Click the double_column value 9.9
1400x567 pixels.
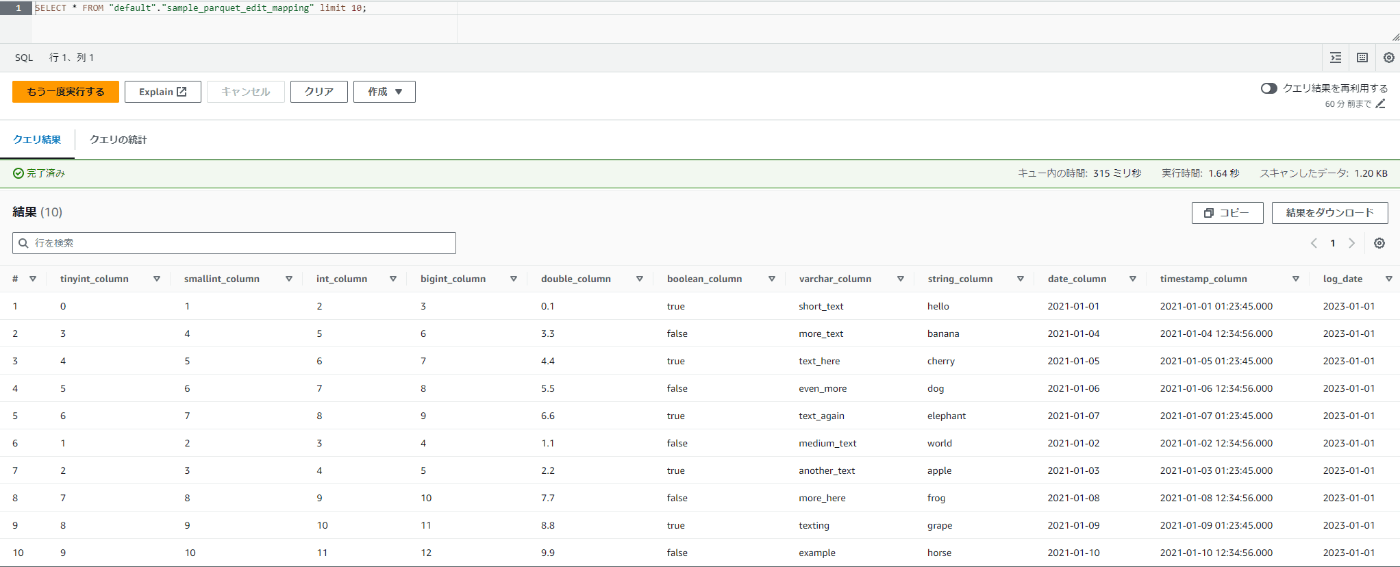(x=548, y=553)
